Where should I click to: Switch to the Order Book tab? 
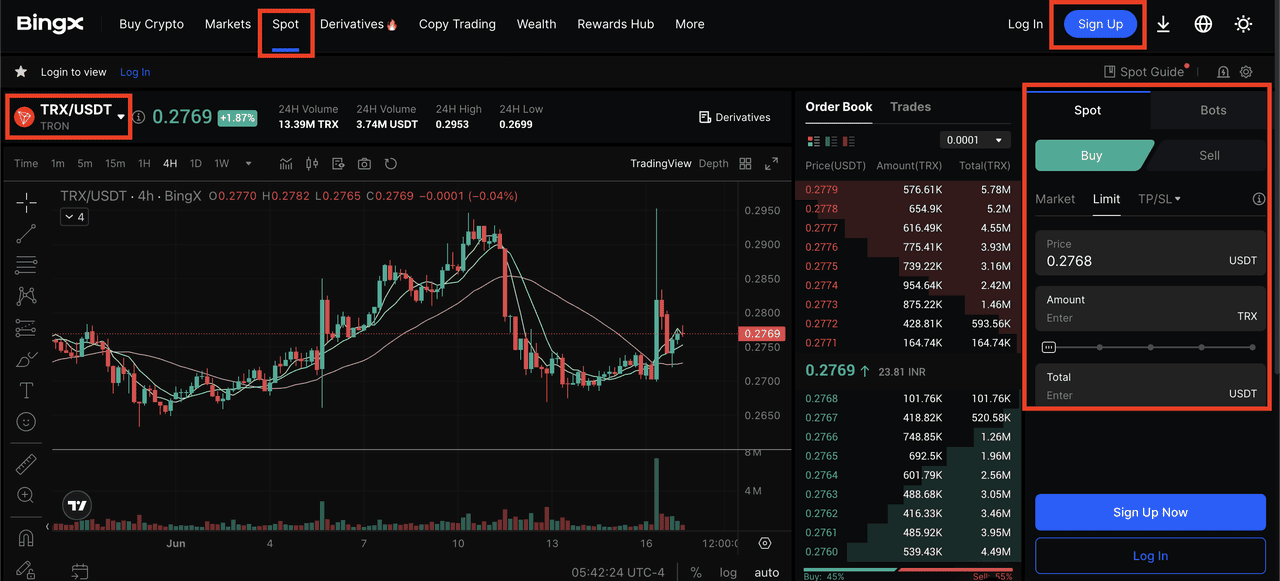839,107
